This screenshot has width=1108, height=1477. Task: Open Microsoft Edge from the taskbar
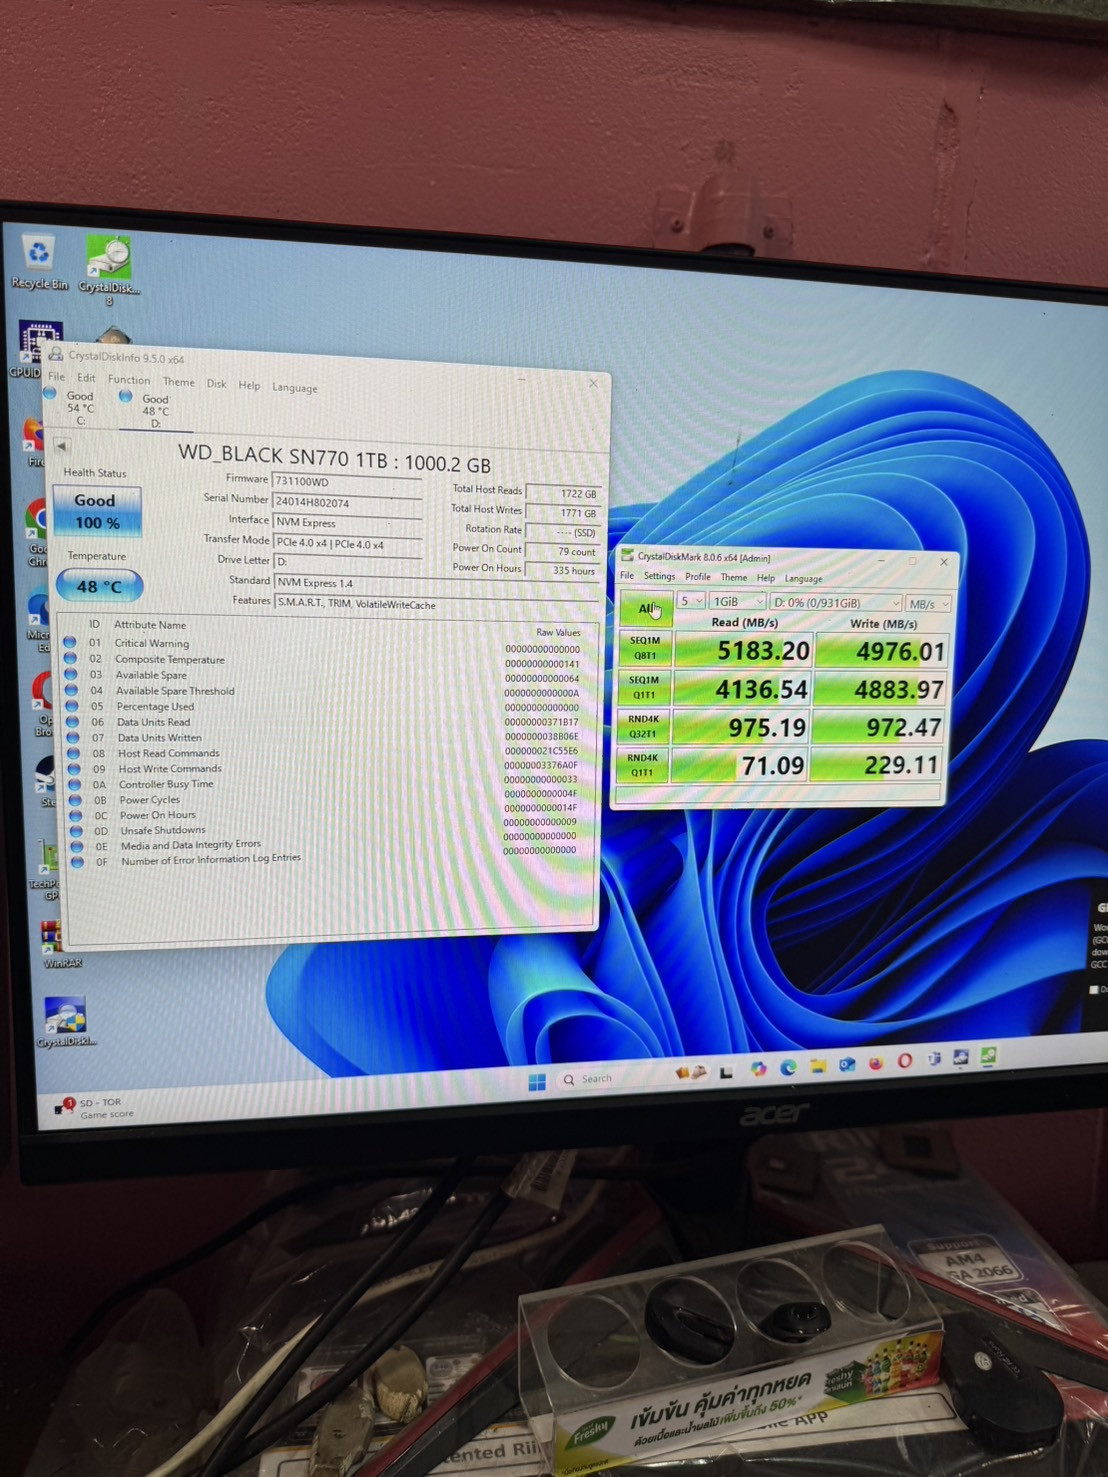click(x=788, y=1067)
